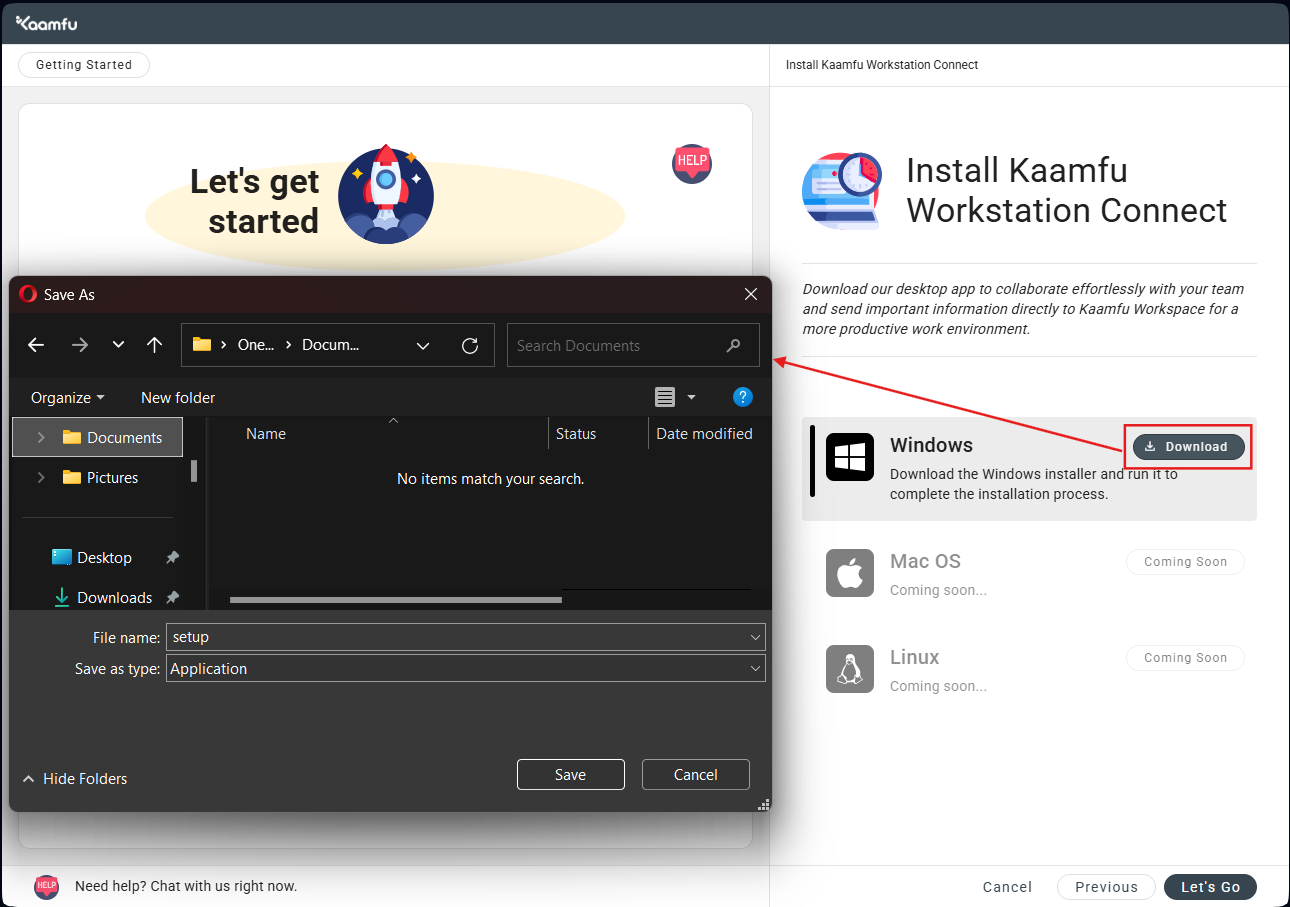The width and height of the screenshot is (1290, 907).
Task: Open recent locations chevron in Save As
Action: click(x=118, y=345)
